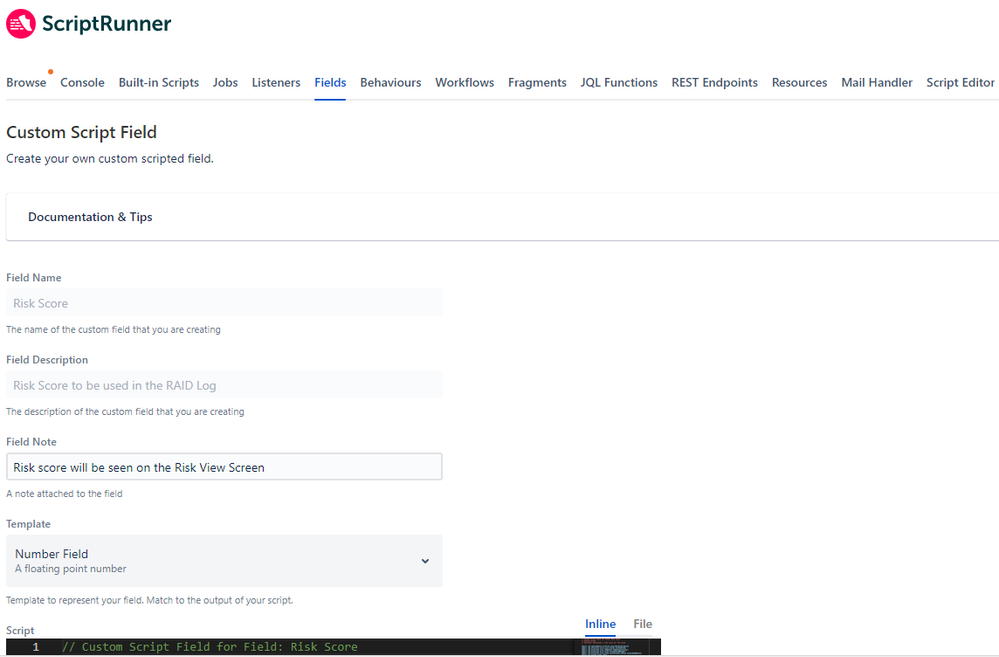999x657 pixels.
Task: Select the Fields tab
Action: click(x=330, y=82)
